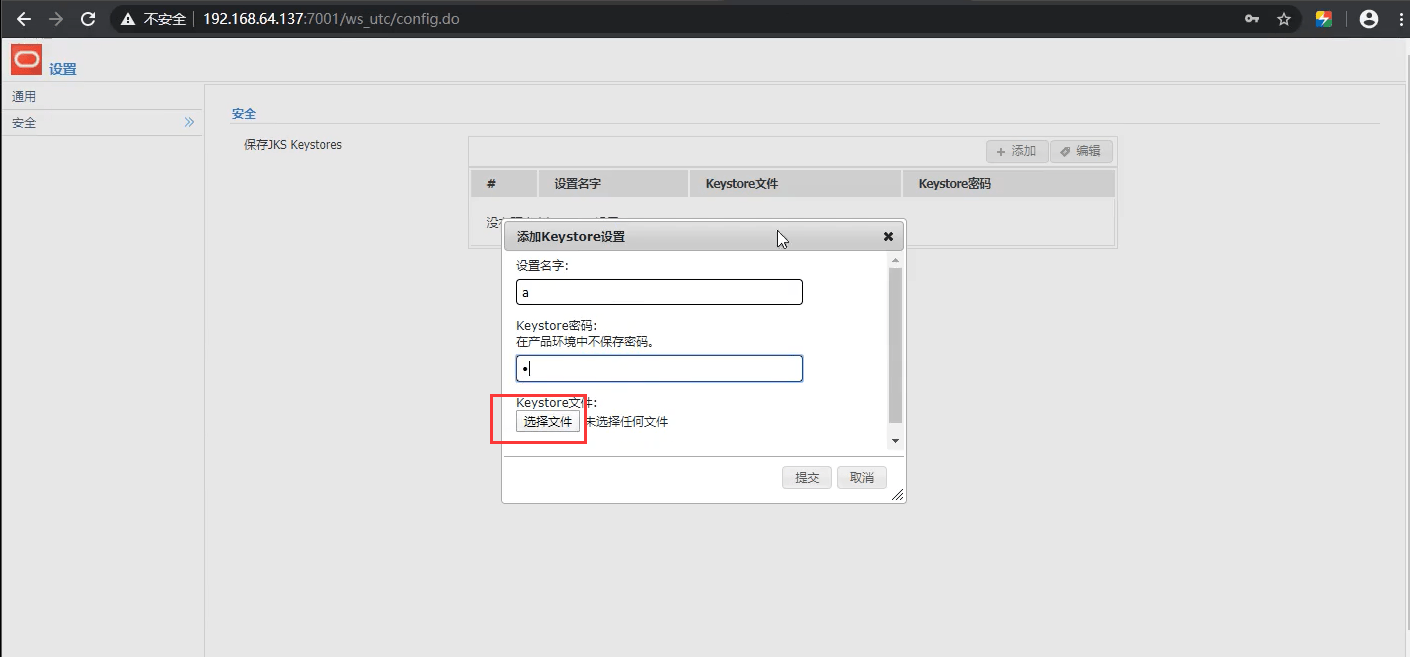Screen dimensions: 1410x657
Task: Expand the 安全 sidebar chevron
Action: pos(189,122)
